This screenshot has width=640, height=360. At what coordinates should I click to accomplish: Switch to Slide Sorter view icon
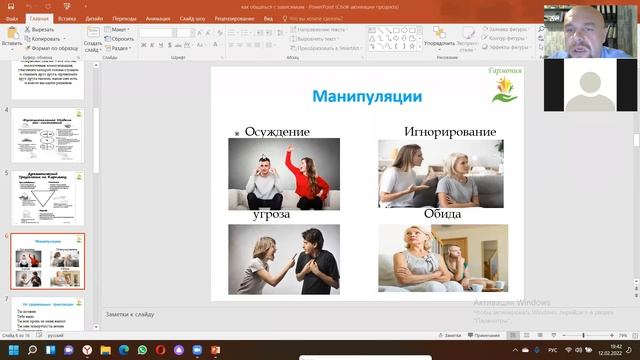pos(527,336)
